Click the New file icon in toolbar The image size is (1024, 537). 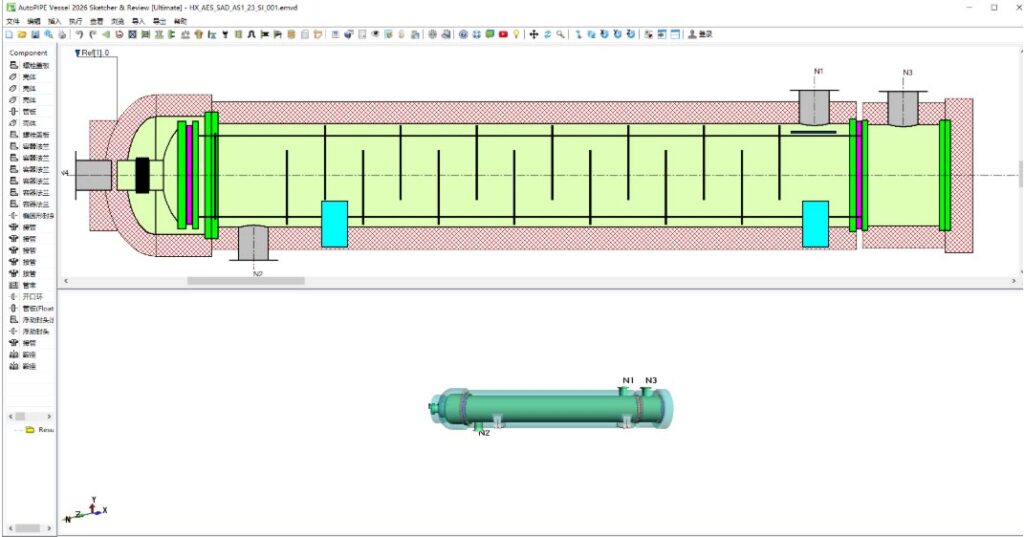(x=9, y=34)
